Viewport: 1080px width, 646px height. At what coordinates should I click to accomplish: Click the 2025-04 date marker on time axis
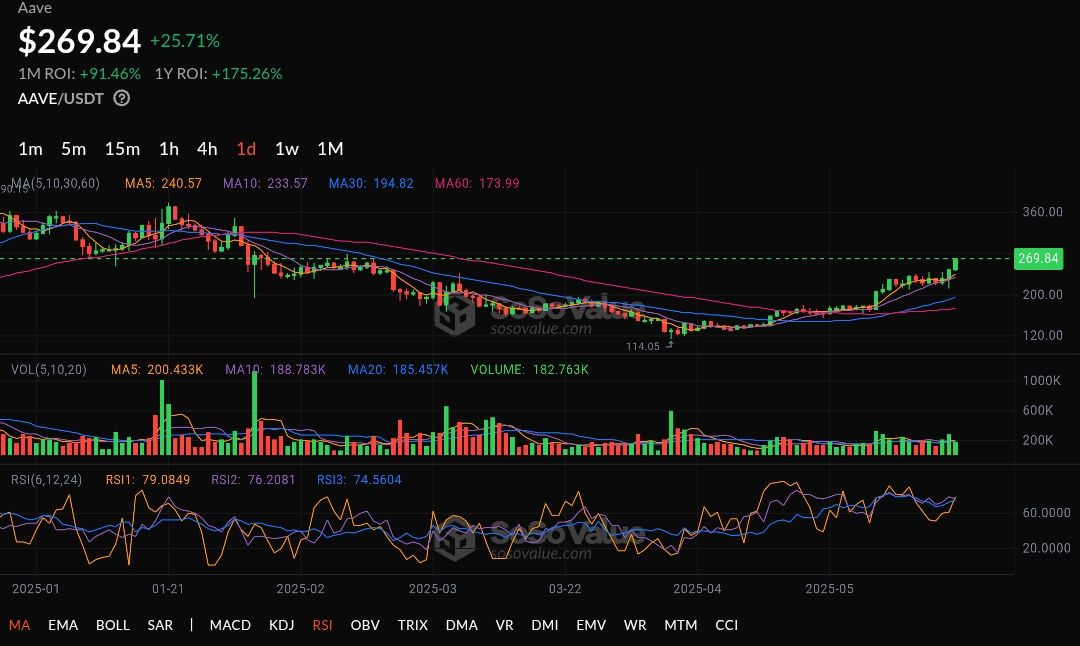[x=697, y=589]
